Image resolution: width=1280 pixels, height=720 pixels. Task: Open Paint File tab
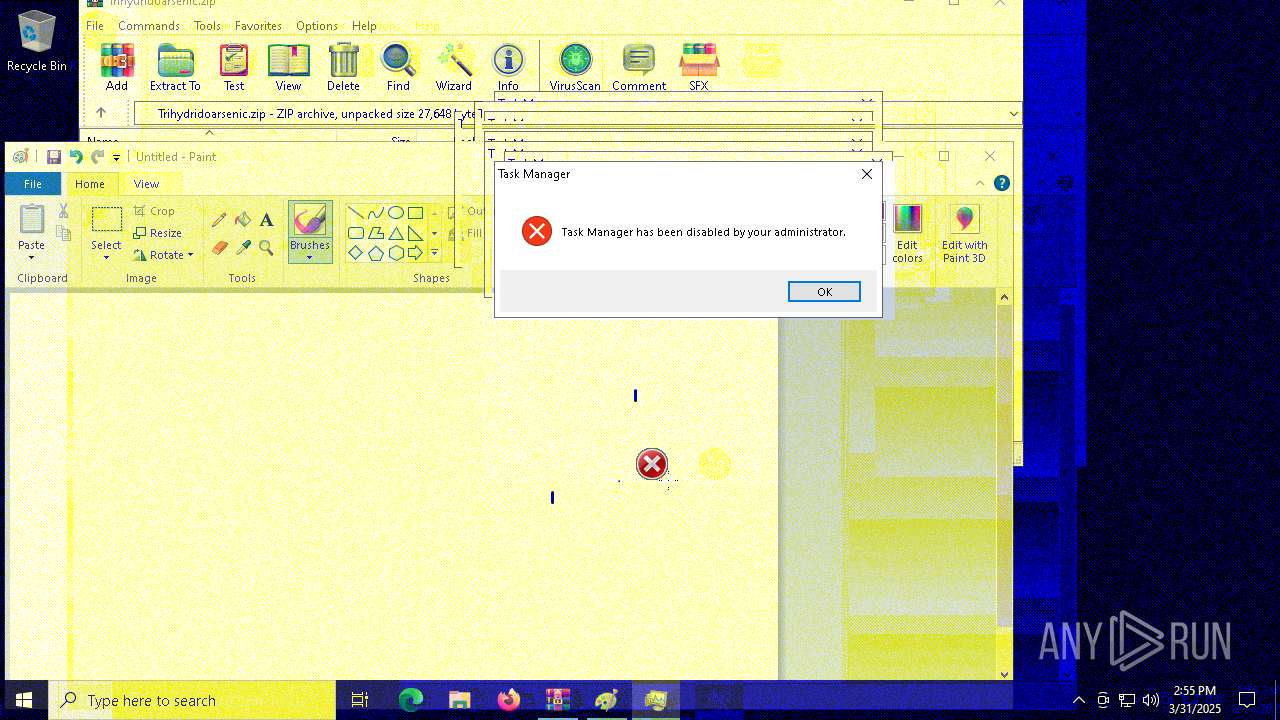pyautogui.click(x=33, y=184)
